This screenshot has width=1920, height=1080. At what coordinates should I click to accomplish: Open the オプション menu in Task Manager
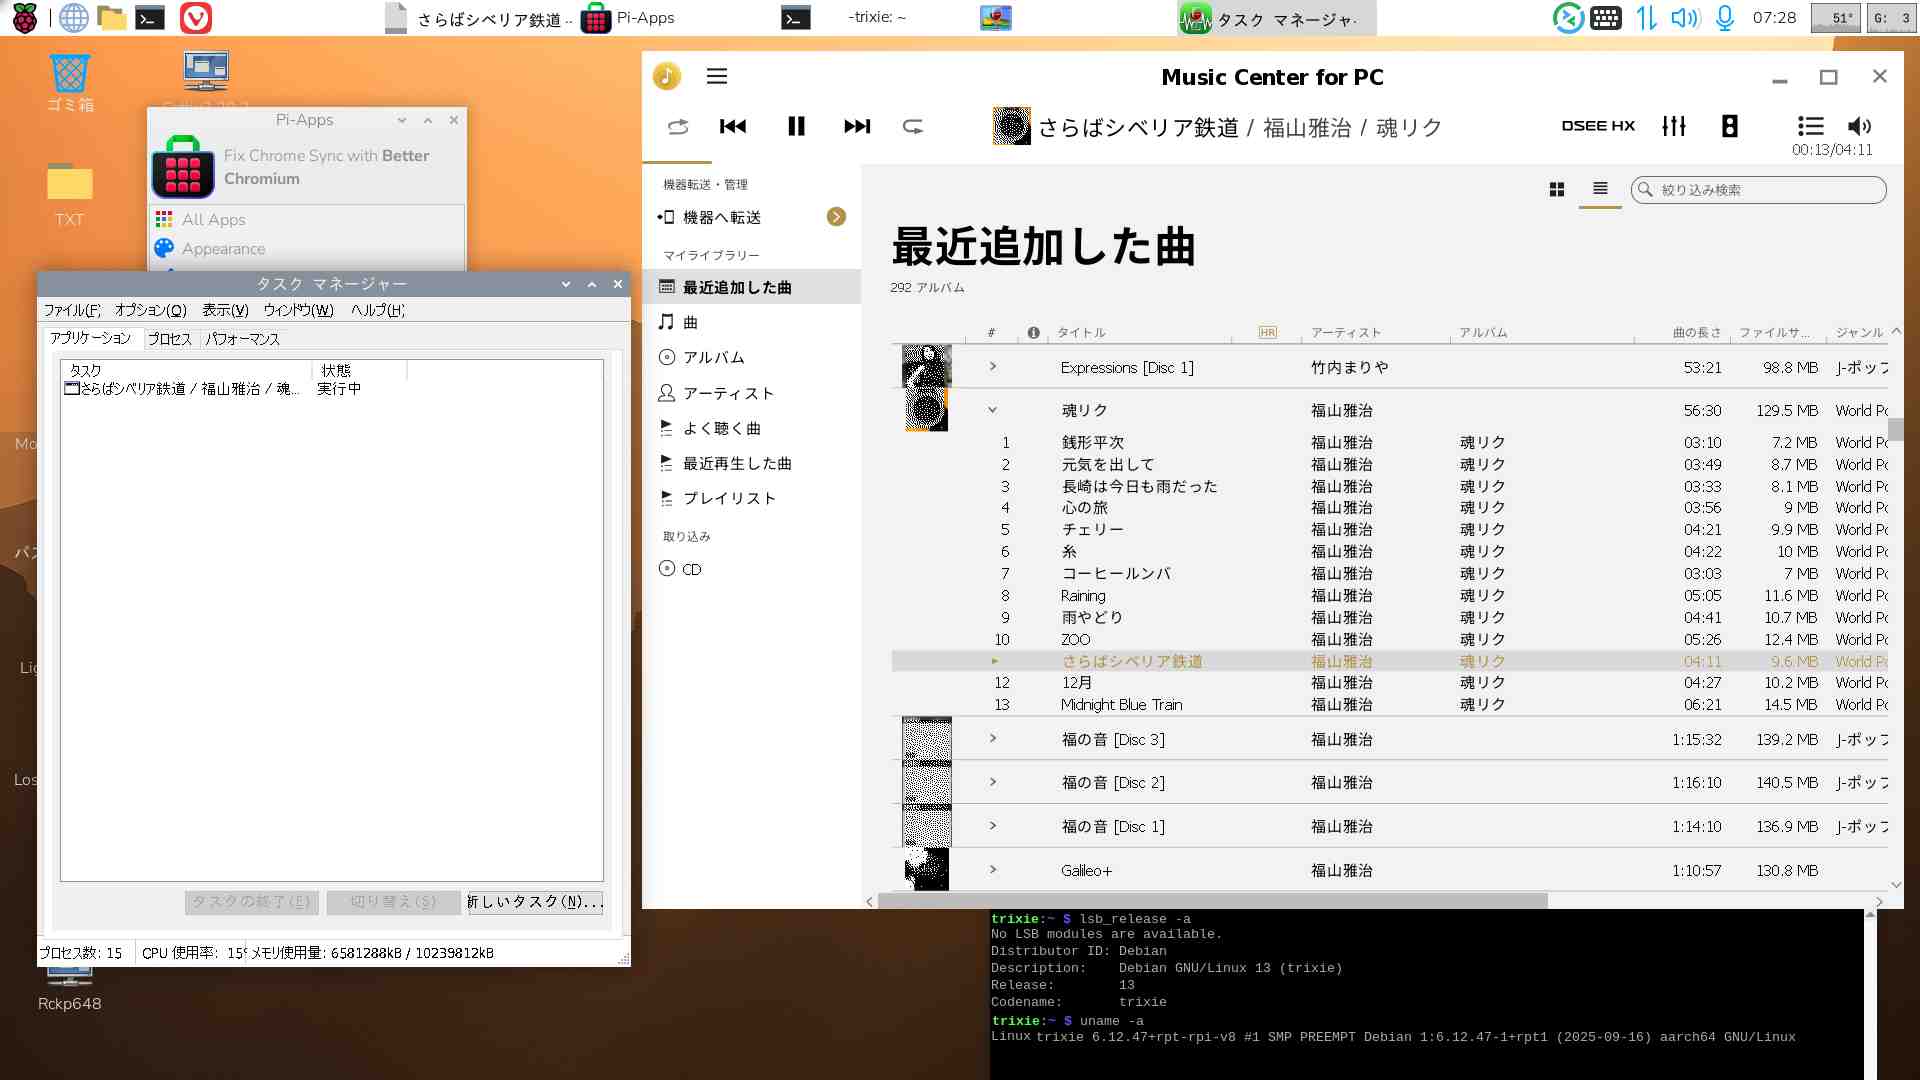[151, 310]
